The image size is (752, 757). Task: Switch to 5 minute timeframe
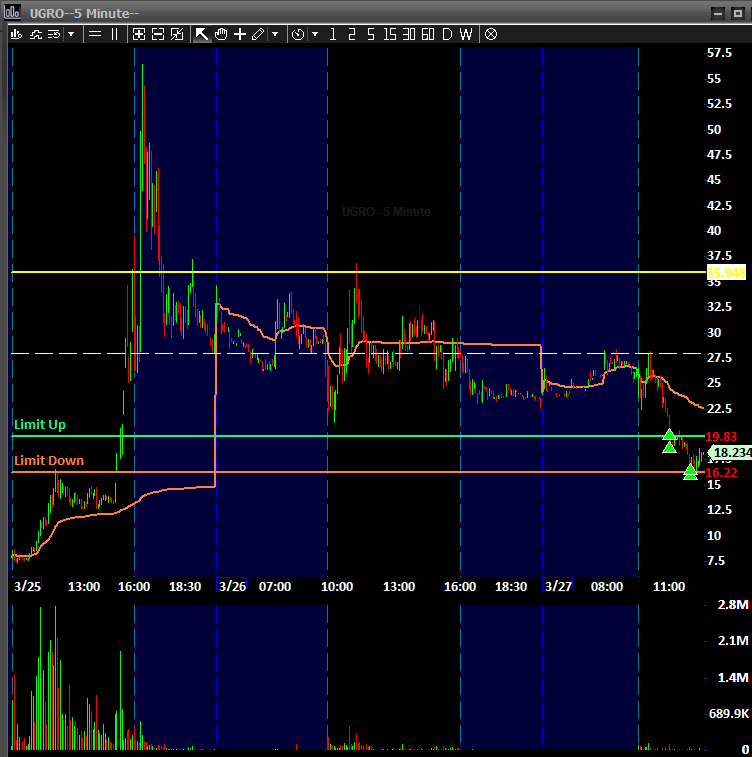coord(370,34)
